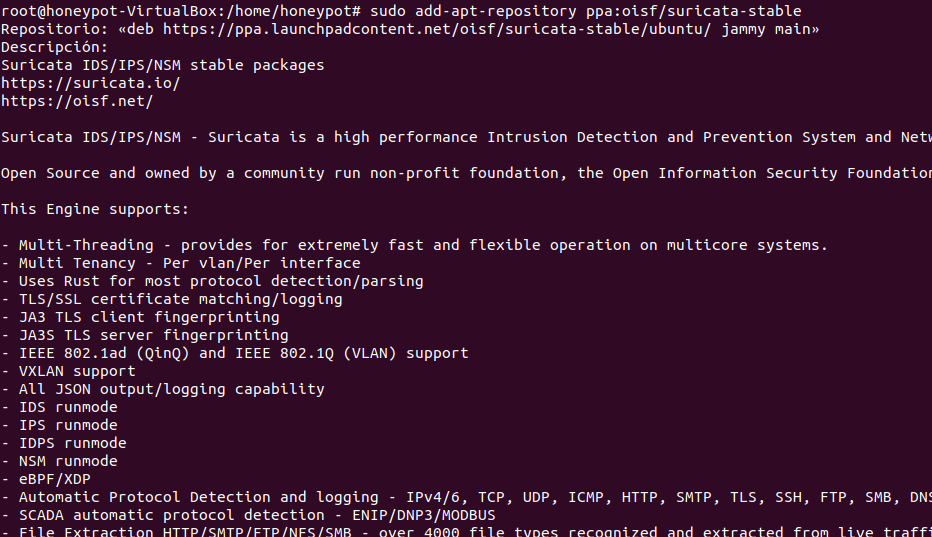The image size is (932, 537).
Task: Click the 'IPS runmode' line
Action: pos(59,425)
